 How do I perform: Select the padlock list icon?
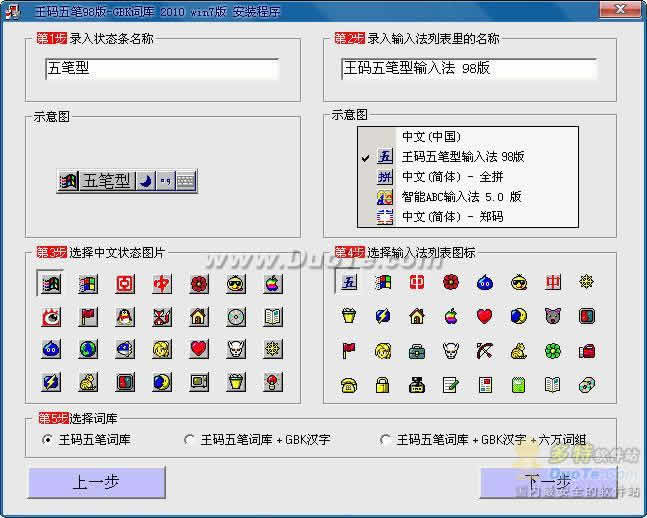click(382, 384)
